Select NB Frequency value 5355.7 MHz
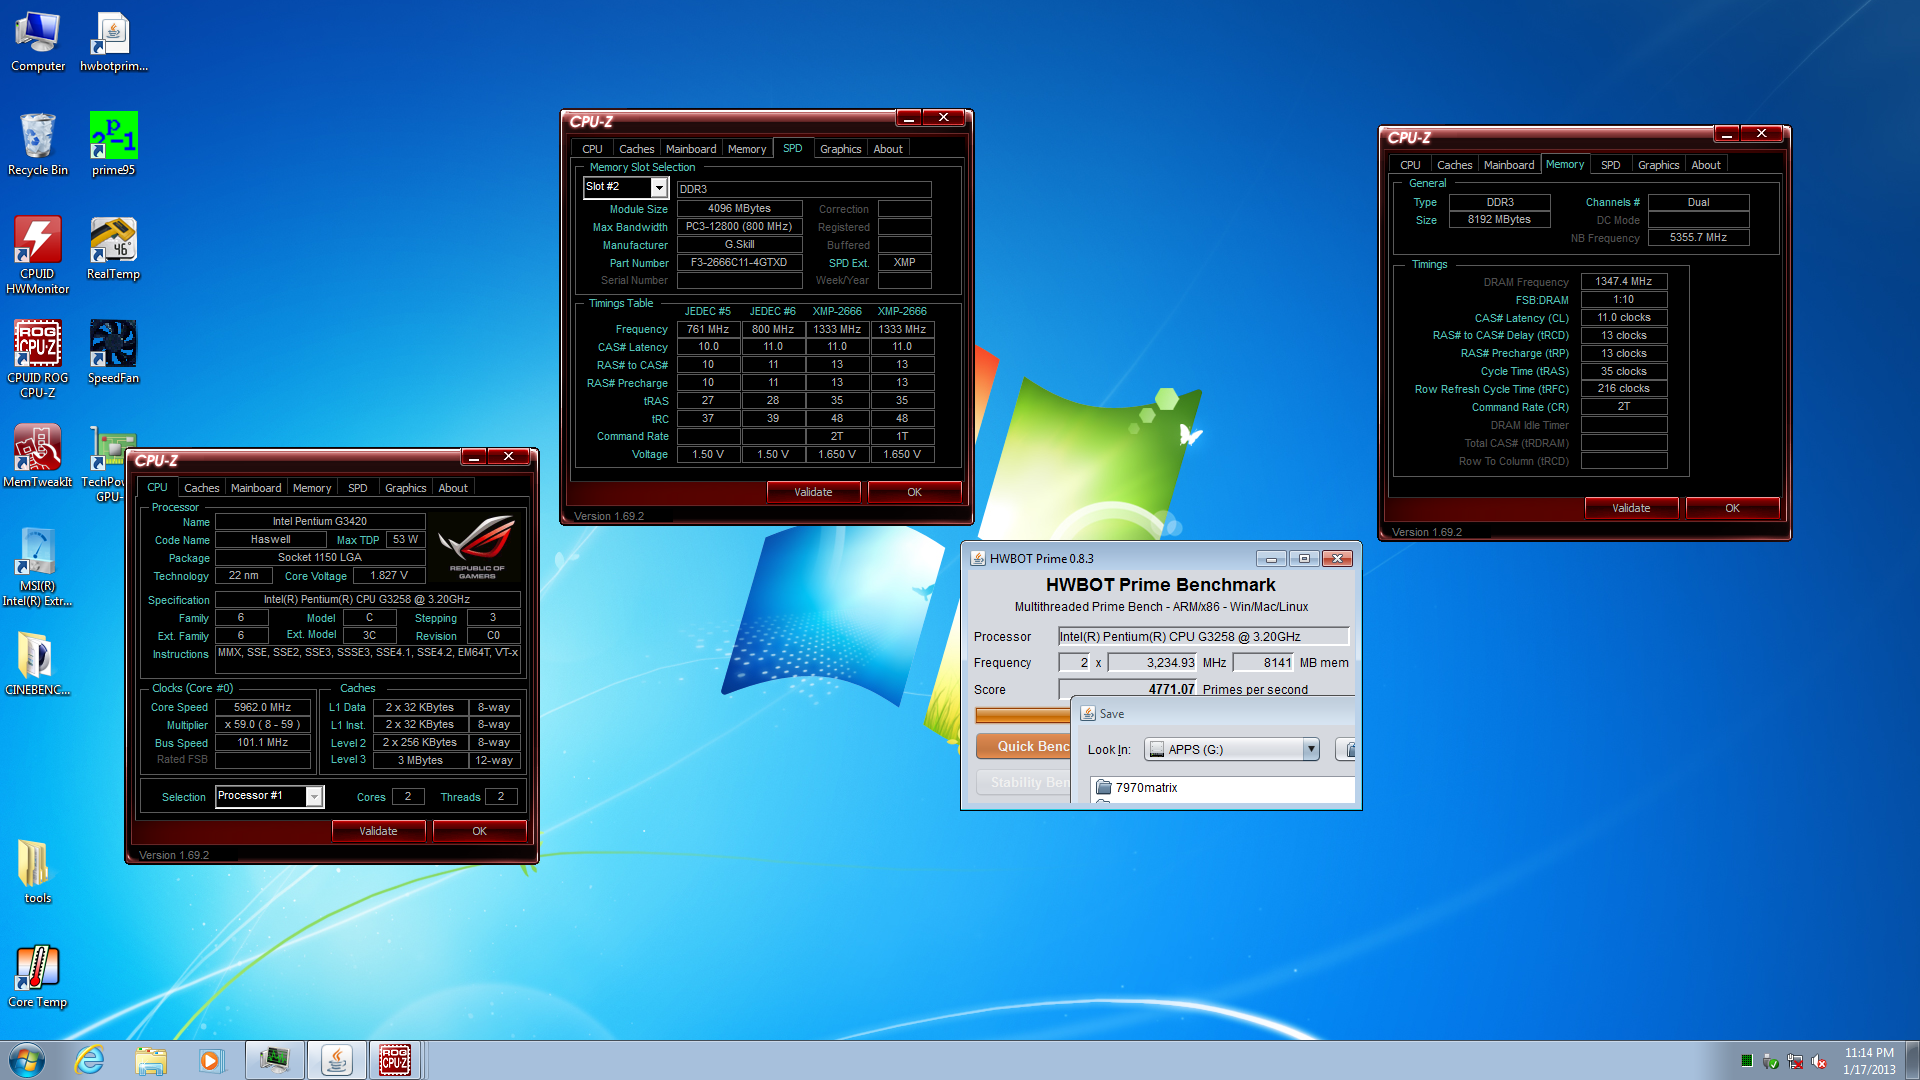 click(1698, 238)
